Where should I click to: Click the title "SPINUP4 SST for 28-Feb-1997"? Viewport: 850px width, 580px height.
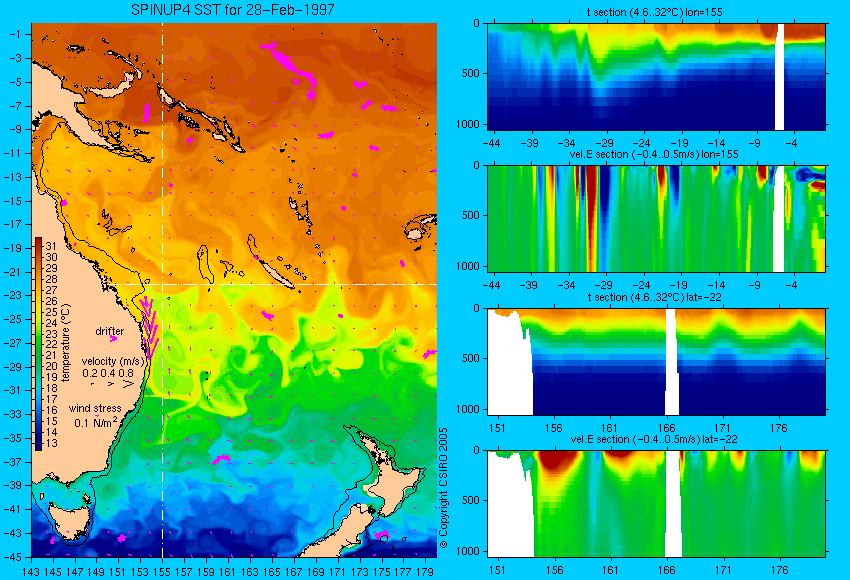pos(233,10)
